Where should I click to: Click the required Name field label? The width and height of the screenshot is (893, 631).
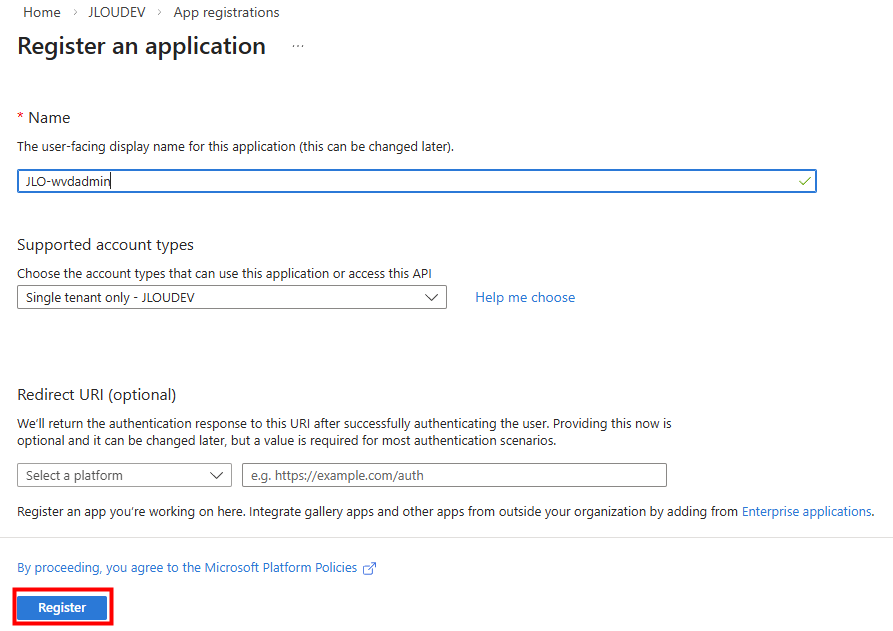click(x=48, y=118)
